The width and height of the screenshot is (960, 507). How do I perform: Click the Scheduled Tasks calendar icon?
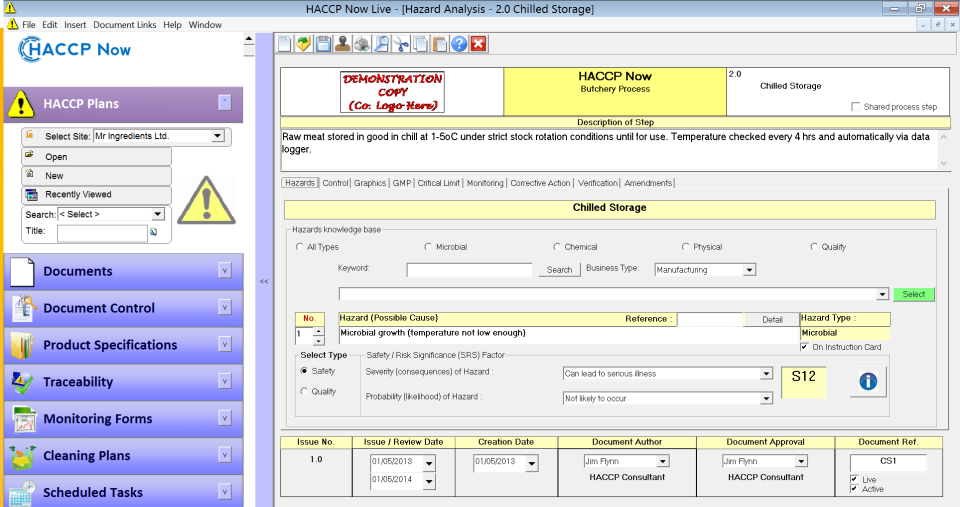pyautogui.click(x=22, y=494)
